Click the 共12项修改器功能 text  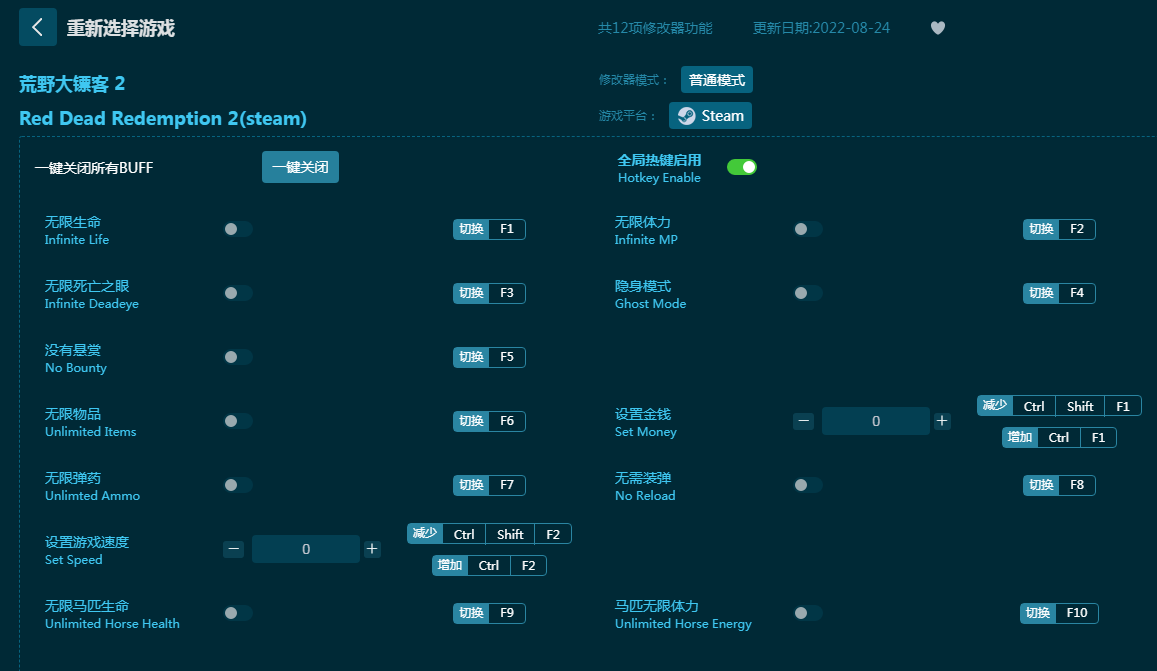click(655, 28)
